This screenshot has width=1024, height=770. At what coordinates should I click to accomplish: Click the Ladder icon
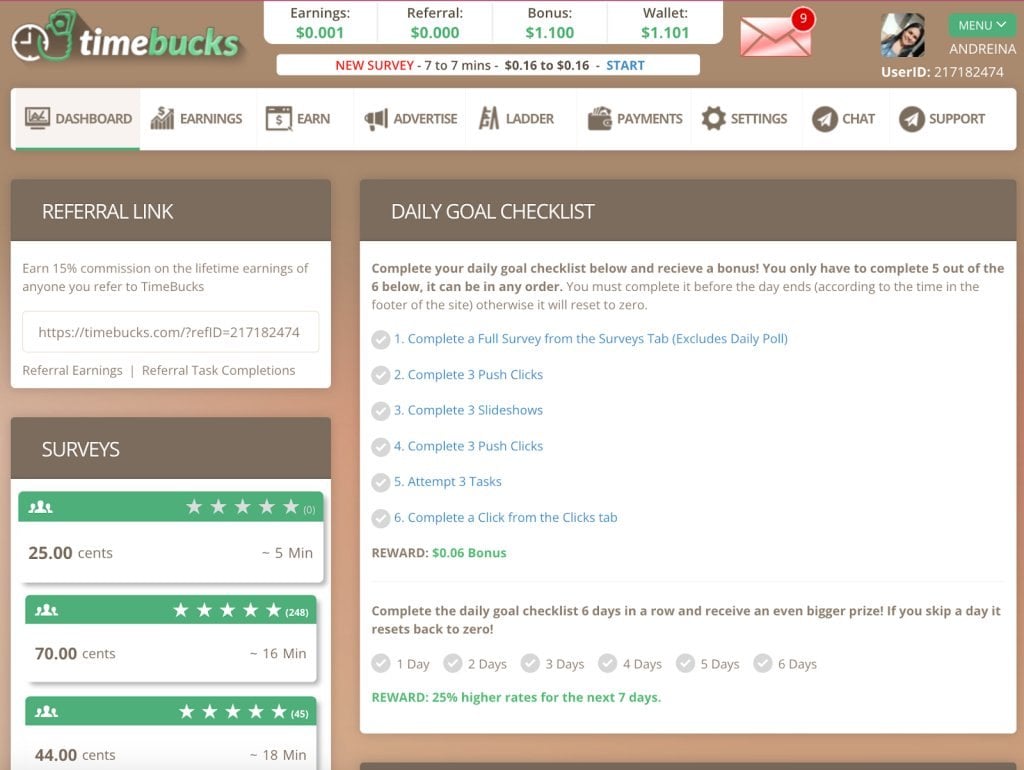coord(488,118)
